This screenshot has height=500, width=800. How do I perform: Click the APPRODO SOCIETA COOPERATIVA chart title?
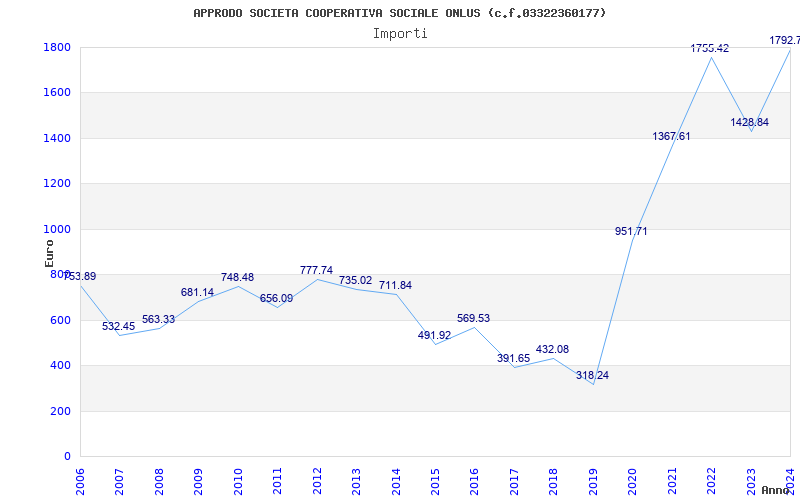tap(399, 13)
